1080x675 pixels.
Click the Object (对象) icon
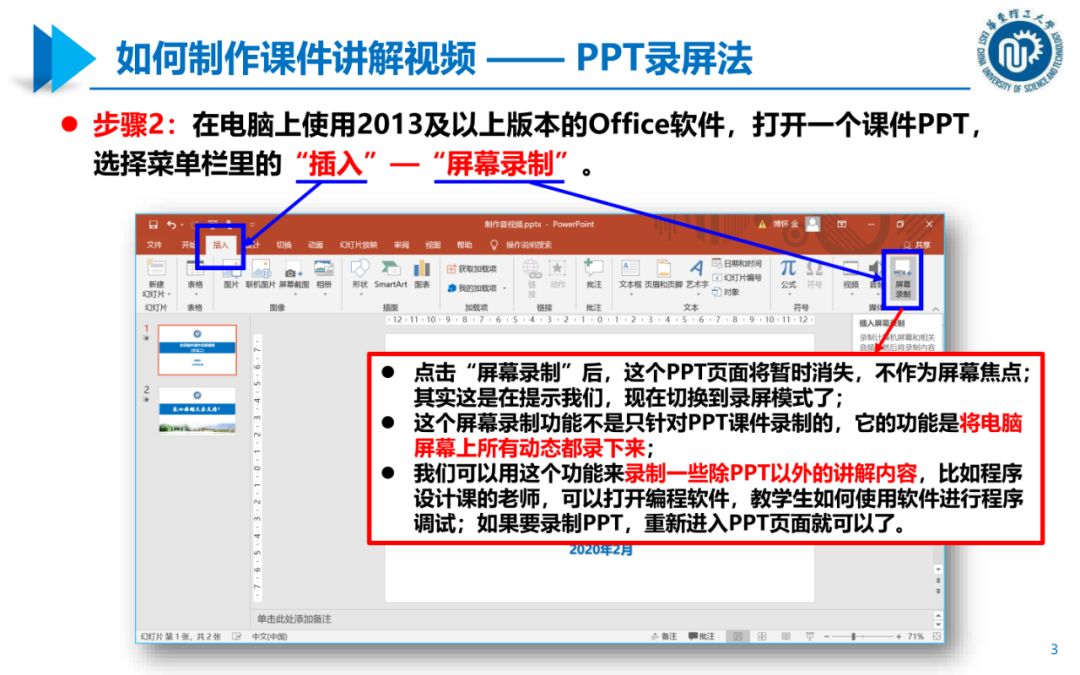tap(727, 292)
